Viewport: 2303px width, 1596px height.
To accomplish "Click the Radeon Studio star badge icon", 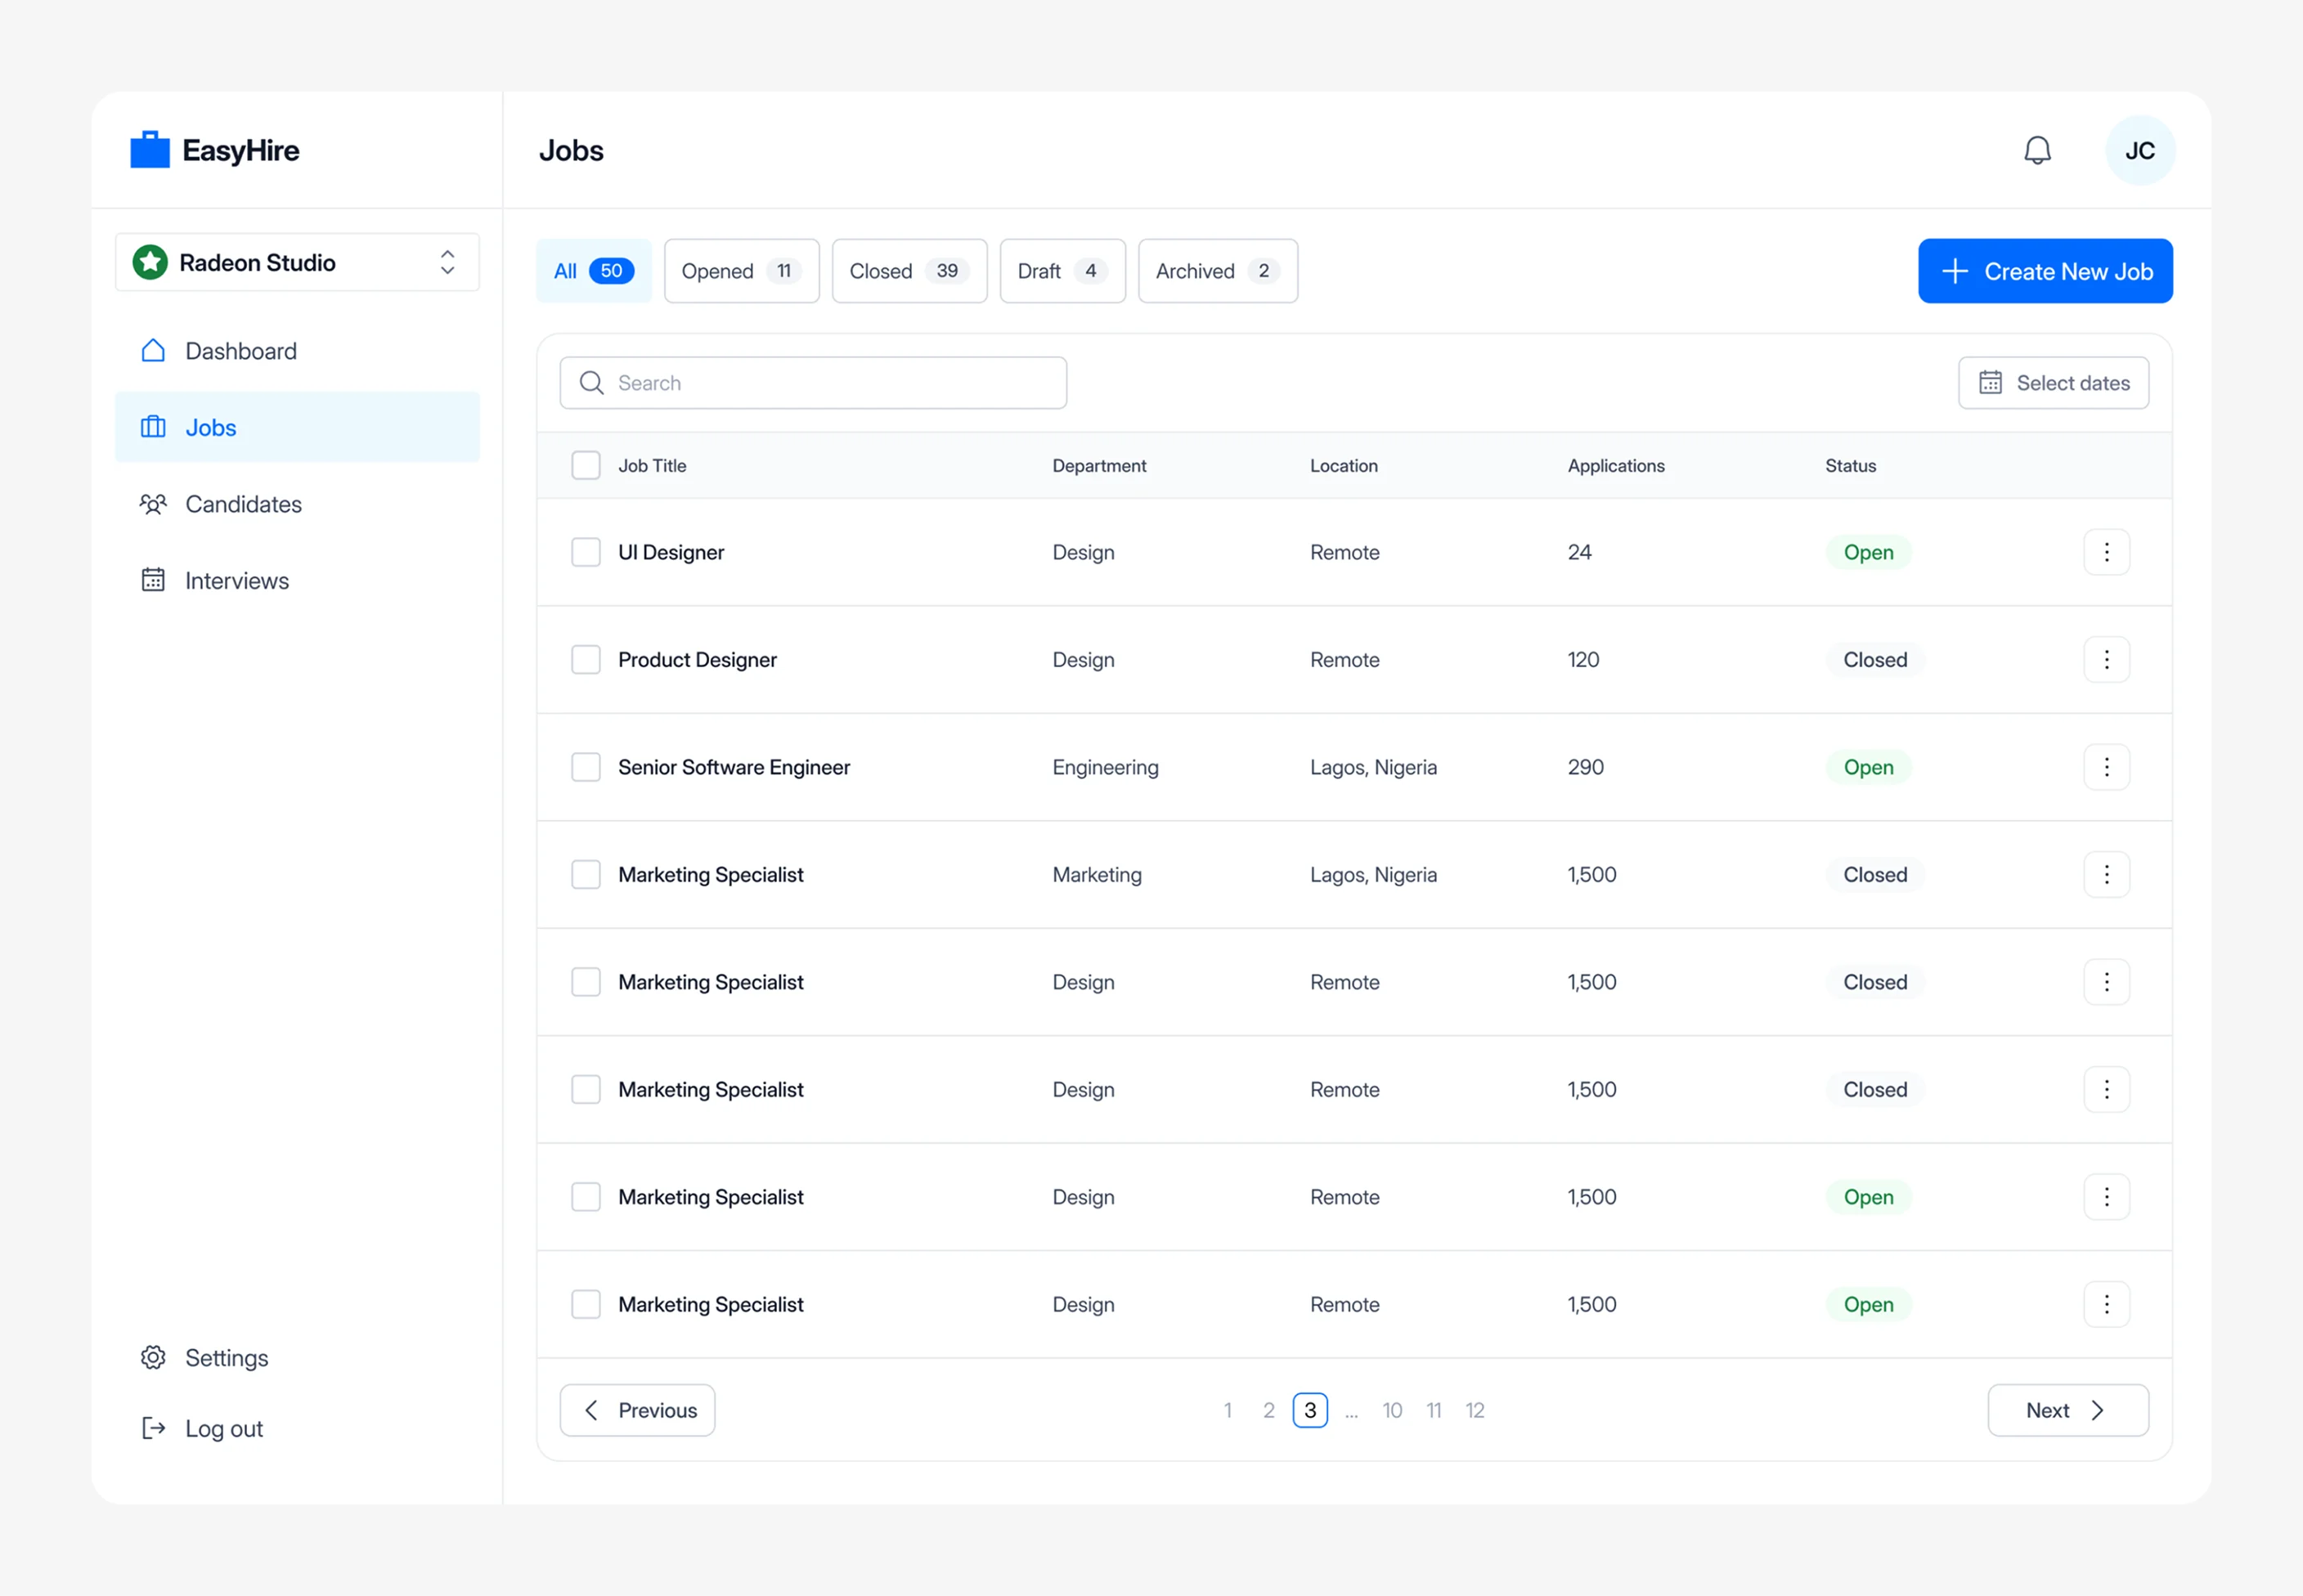I will tap(150, 263).
